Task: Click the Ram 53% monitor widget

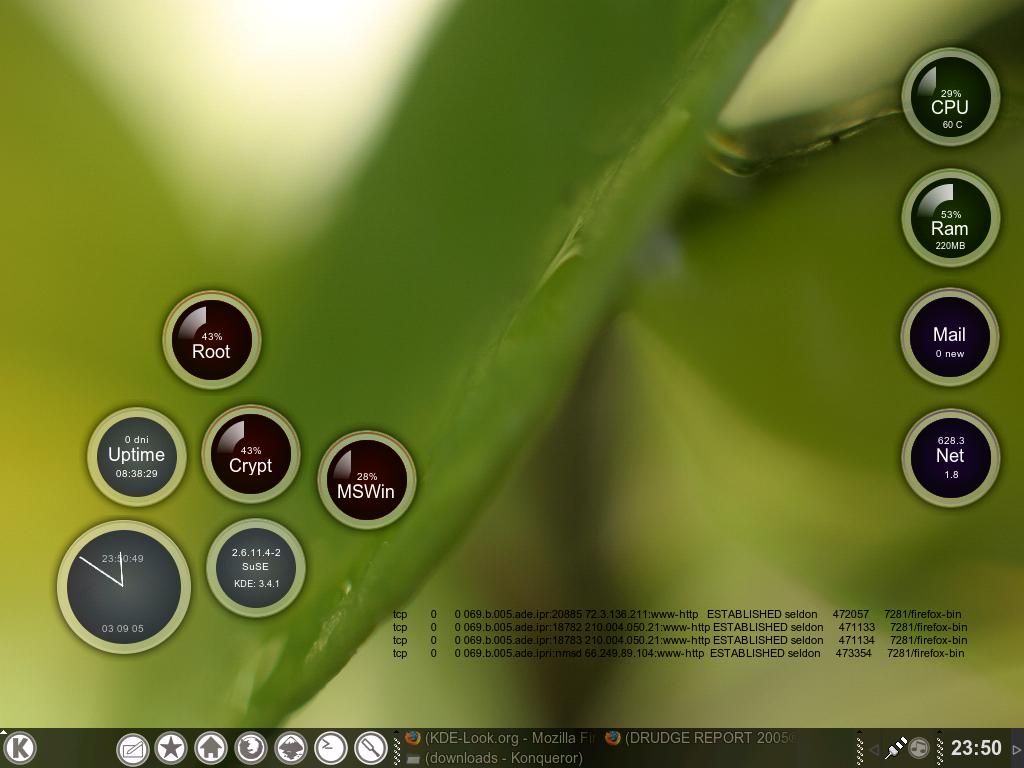Action: tap(950, 218)
